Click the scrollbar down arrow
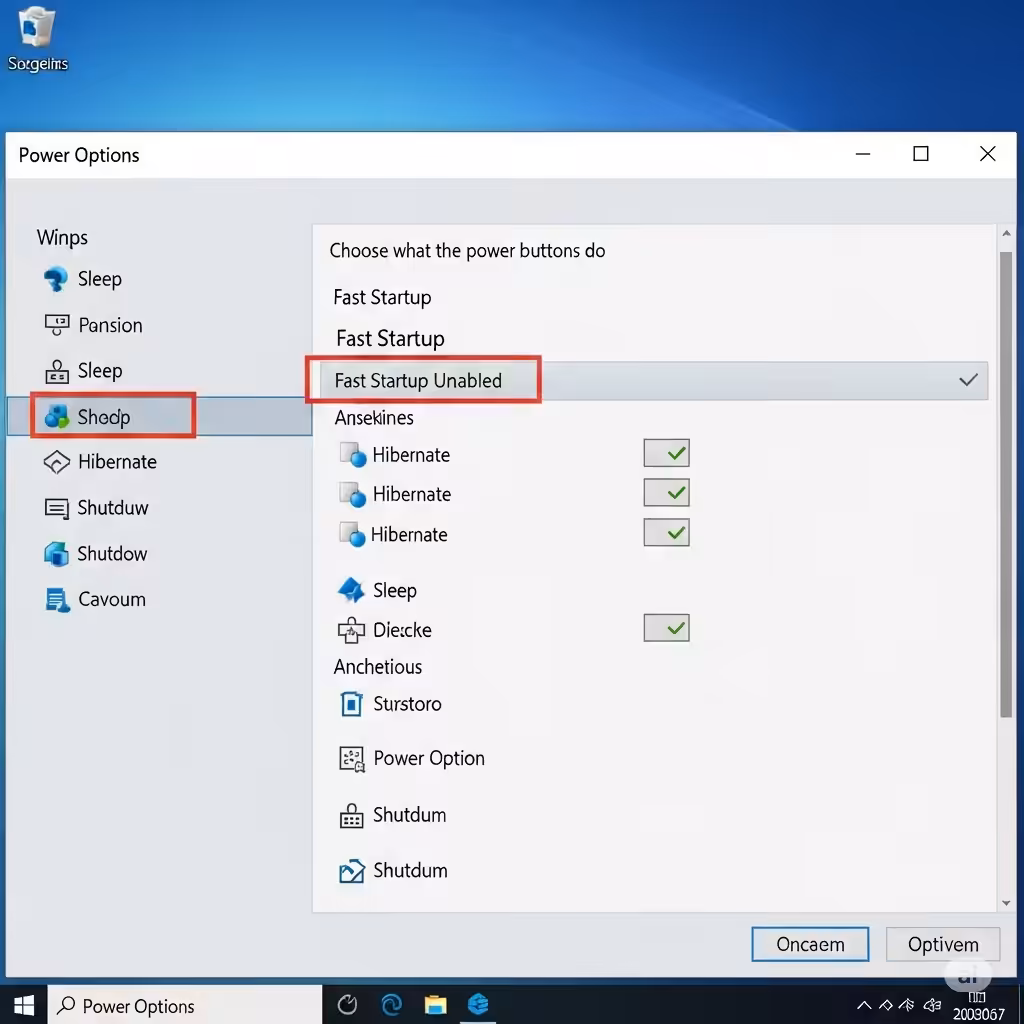The image size is (1024, 1024). point(1006,903)
